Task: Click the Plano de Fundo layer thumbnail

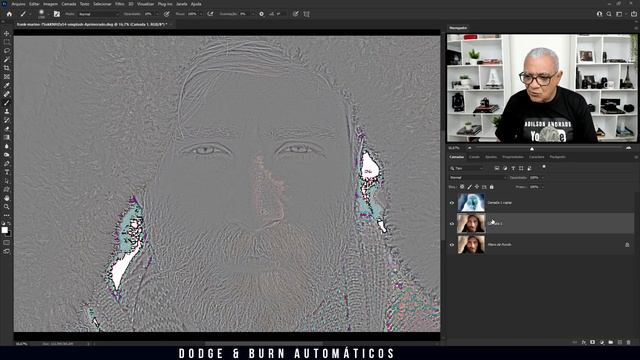Action: [x=471, y=245]
